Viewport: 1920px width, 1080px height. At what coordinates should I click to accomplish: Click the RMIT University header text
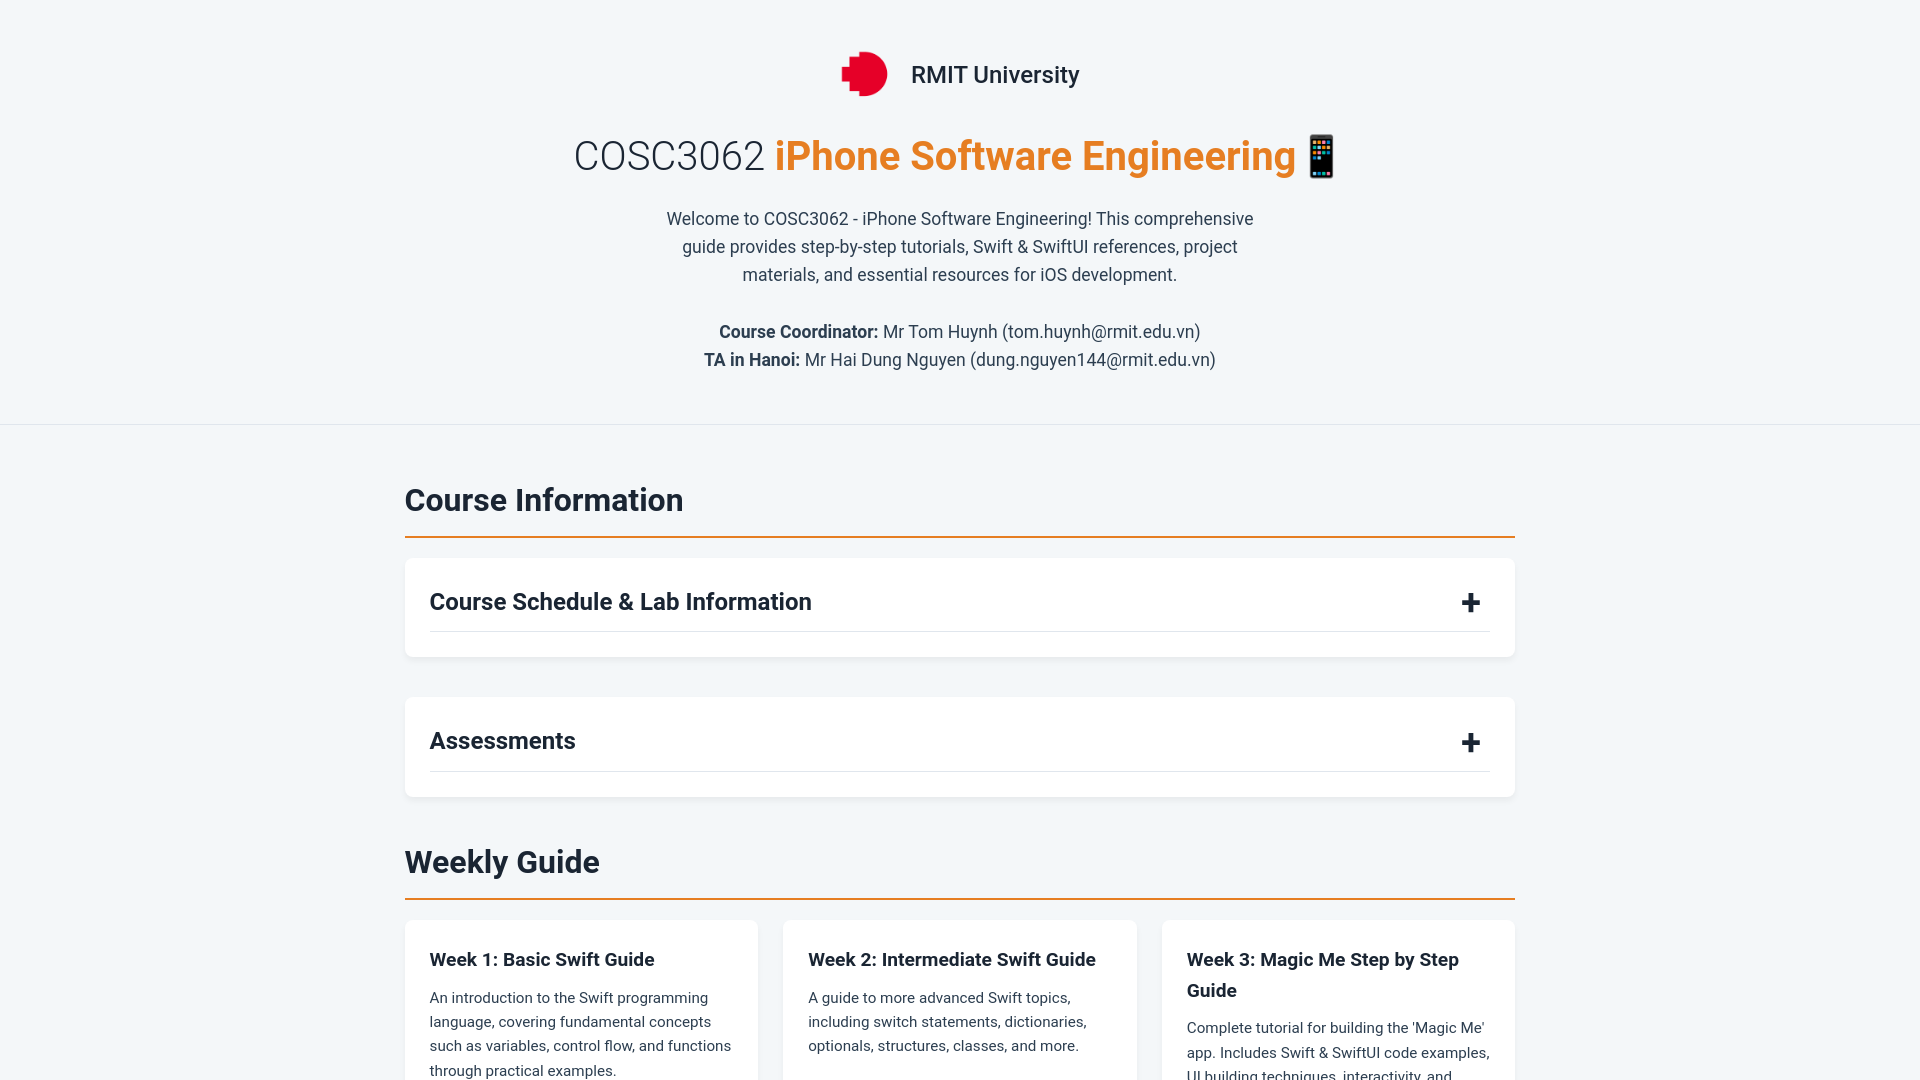pyautogui.click(x=994, y=75)
